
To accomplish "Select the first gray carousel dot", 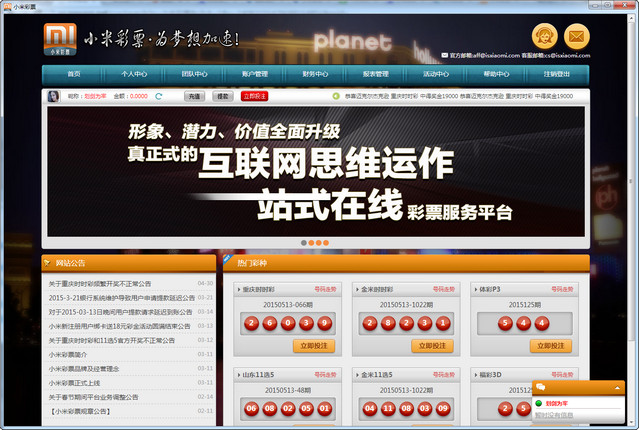I will (304, 243).
